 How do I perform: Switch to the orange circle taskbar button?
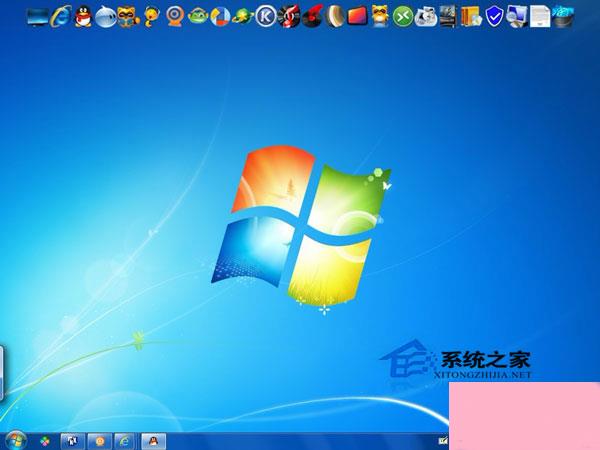click(x=99, y=442)
